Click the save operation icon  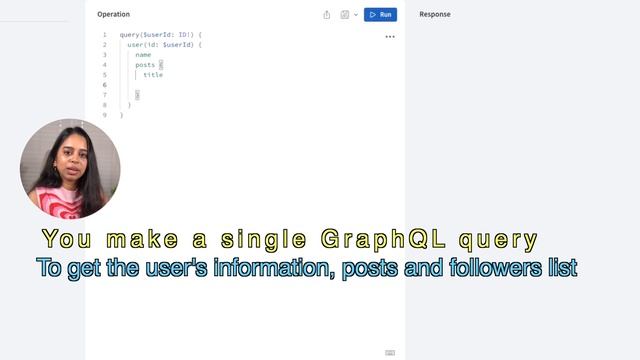click(344, 15)
